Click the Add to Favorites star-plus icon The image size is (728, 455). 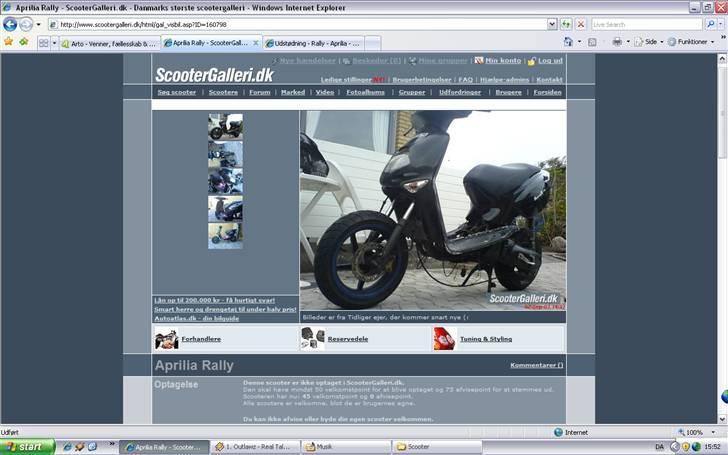pos(24,42)
